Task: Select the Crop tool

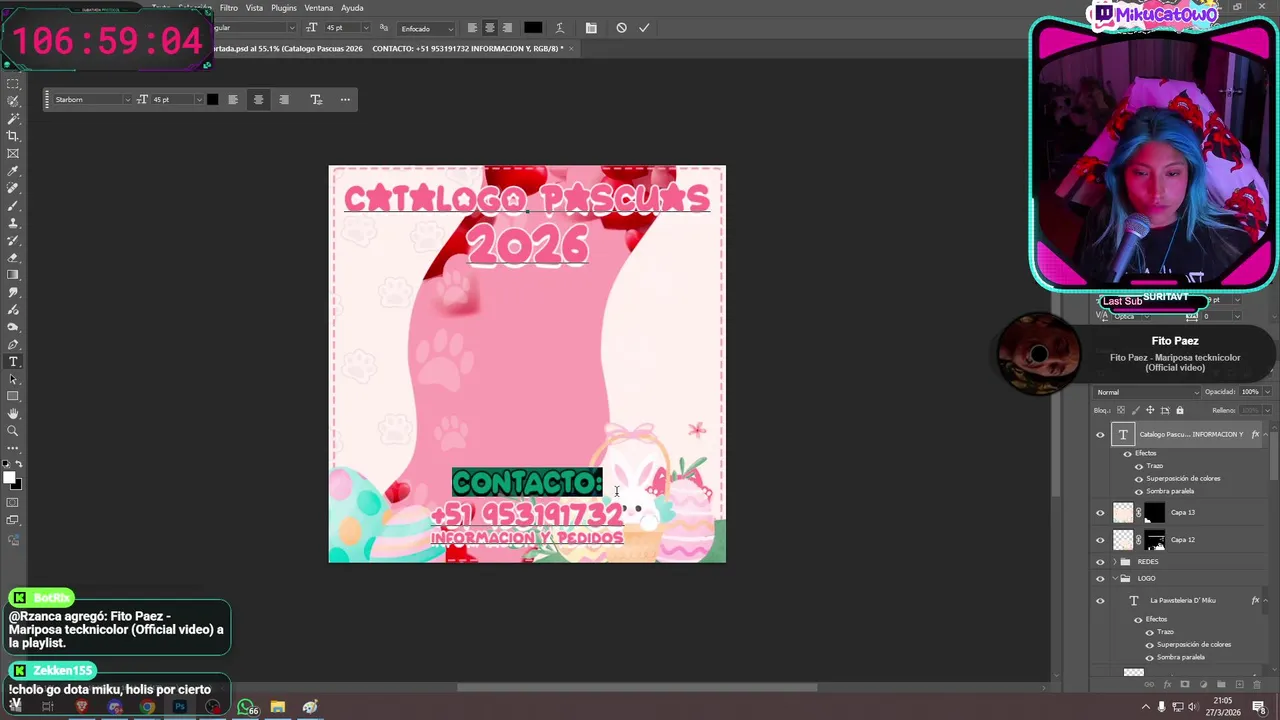Action: click(13, 136)
